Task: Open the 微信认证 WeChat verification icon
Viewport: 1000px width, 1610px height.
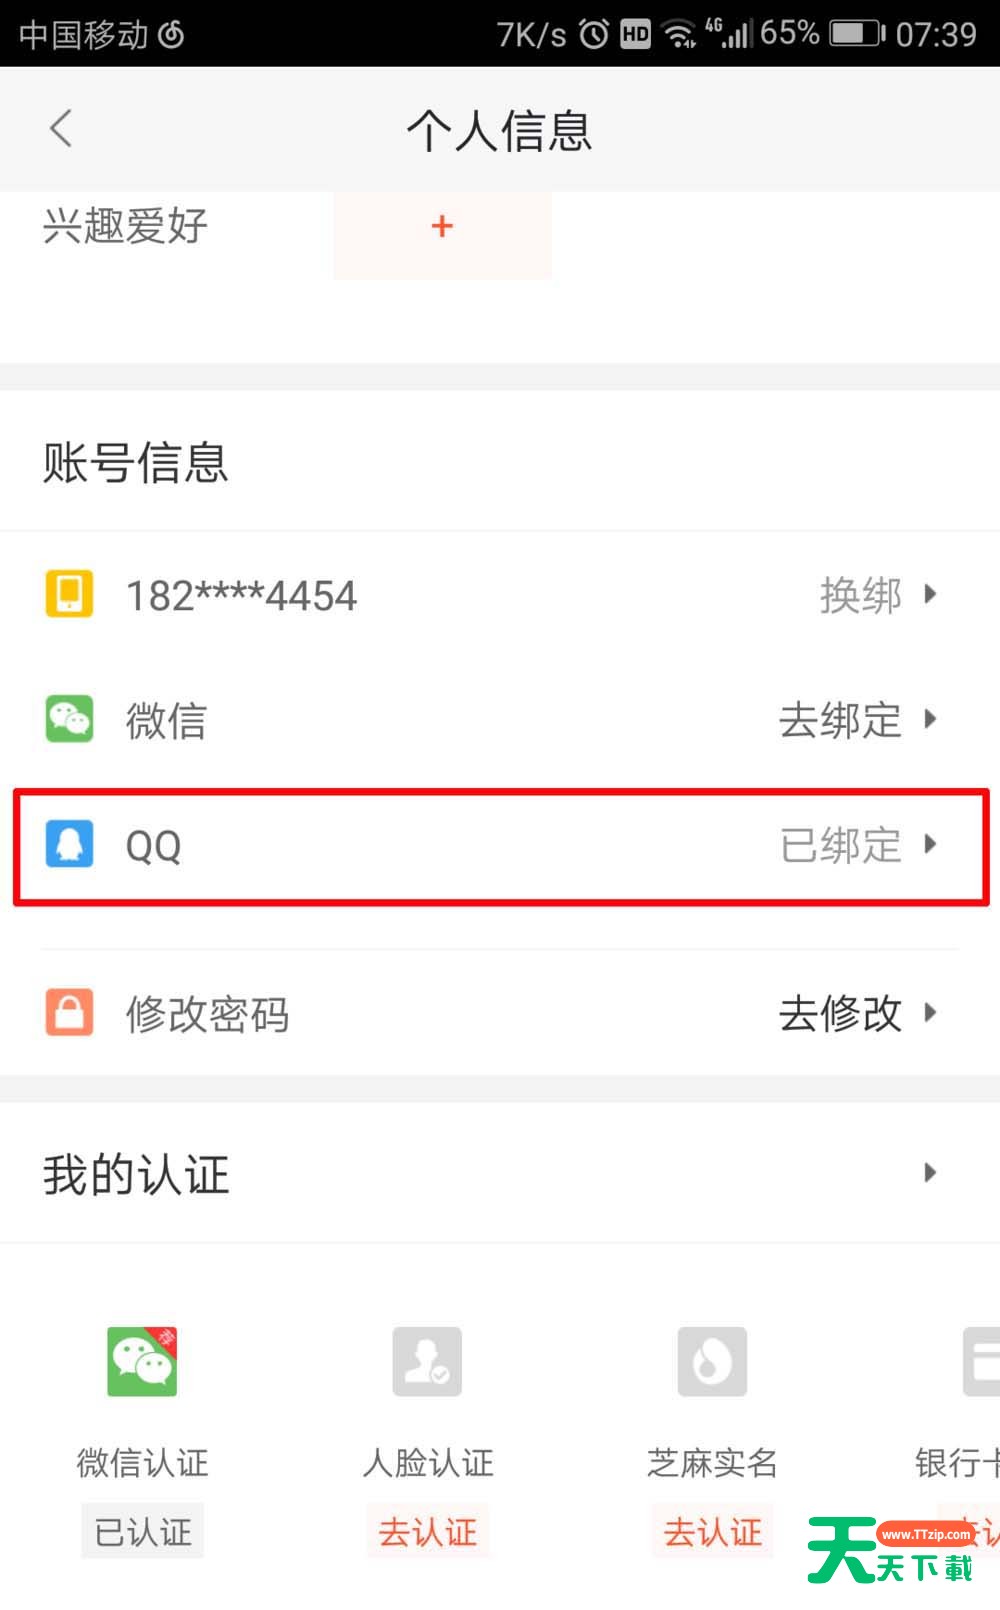Action: coord(141,1360)
